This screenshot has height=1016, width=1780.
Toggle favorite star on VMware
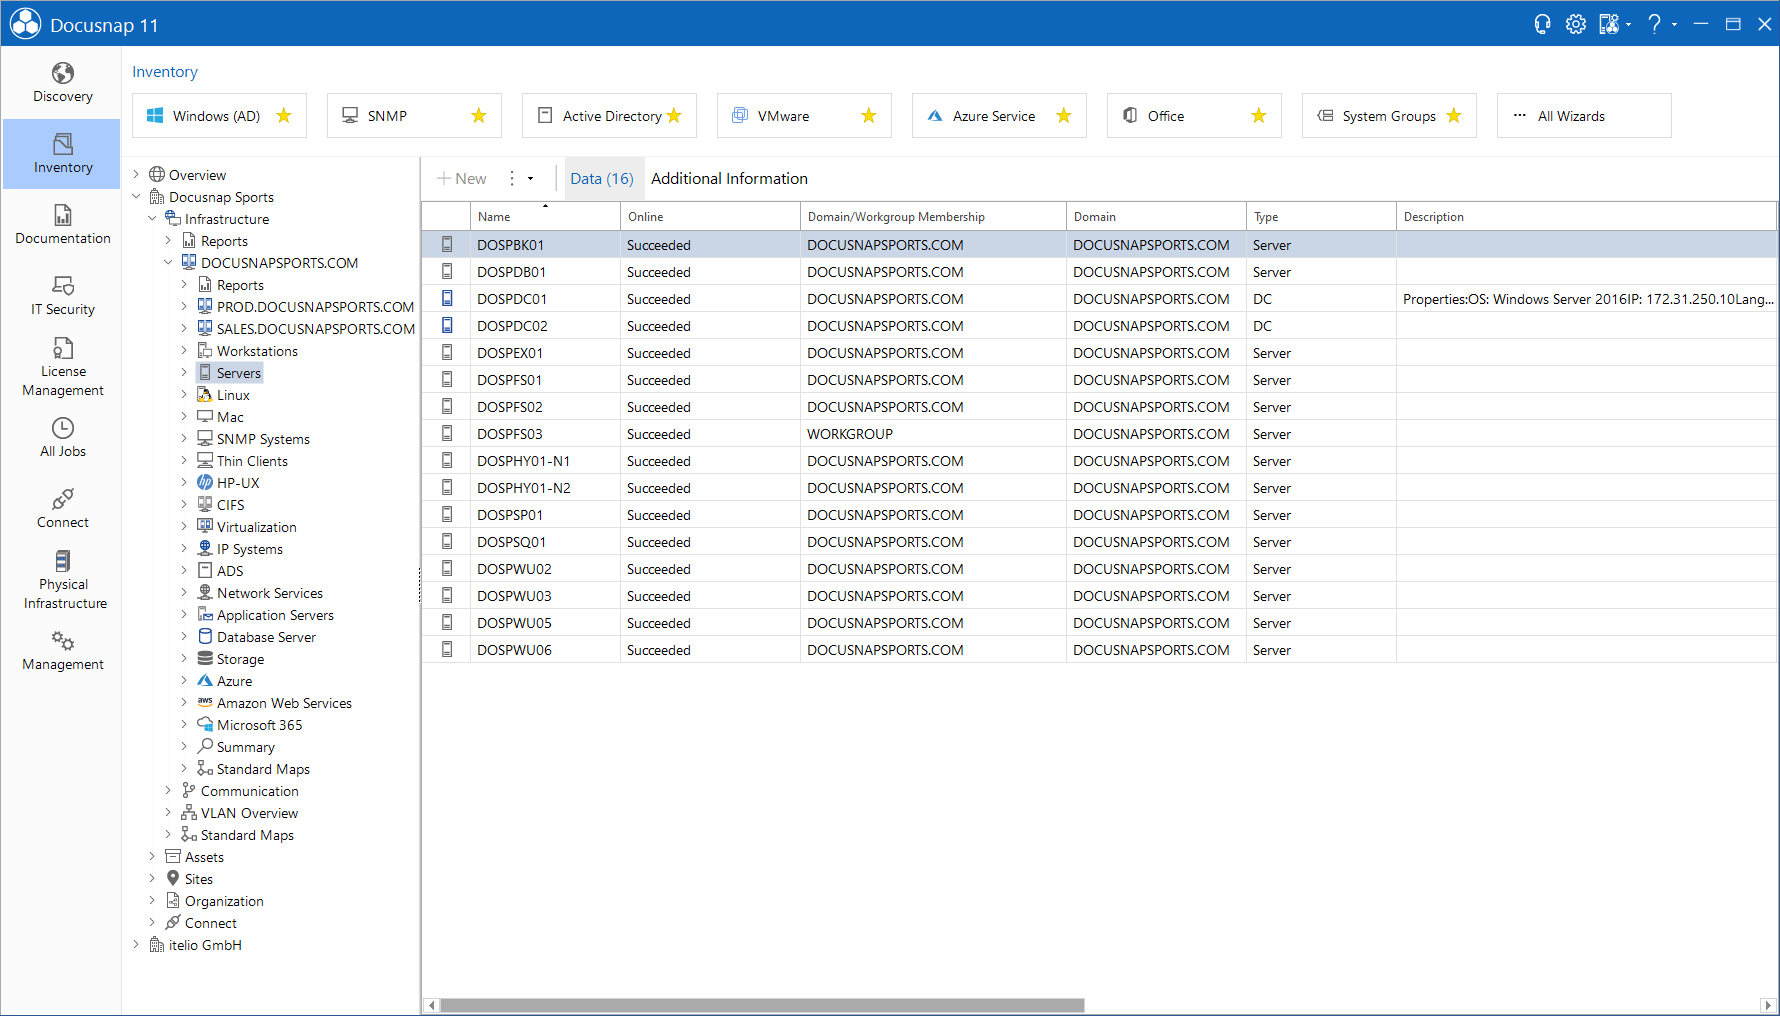pos(869,116)
